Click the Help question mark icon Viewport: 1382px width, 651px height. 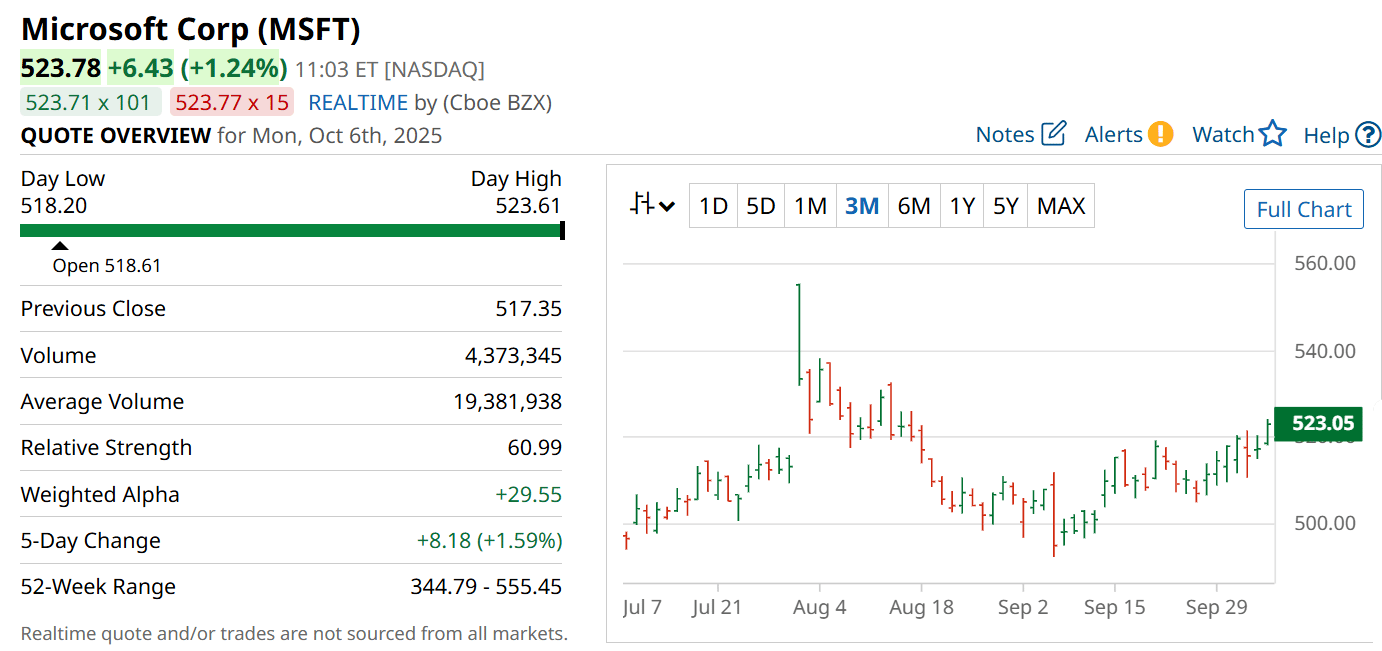pos(1368,135)
